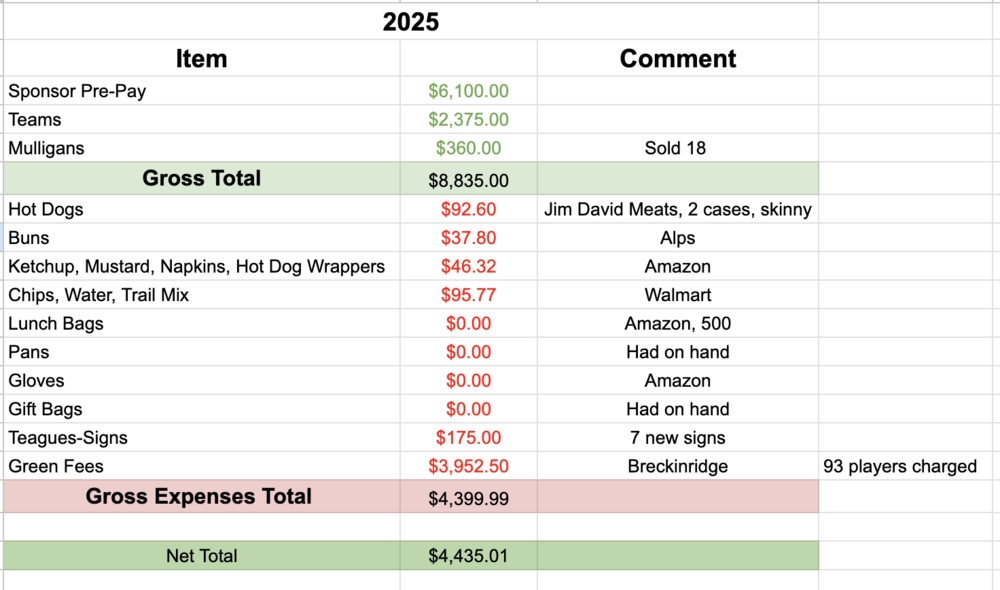Select the Buns $37.80 cell
The image size is (1000, 590).
[468, 238]
